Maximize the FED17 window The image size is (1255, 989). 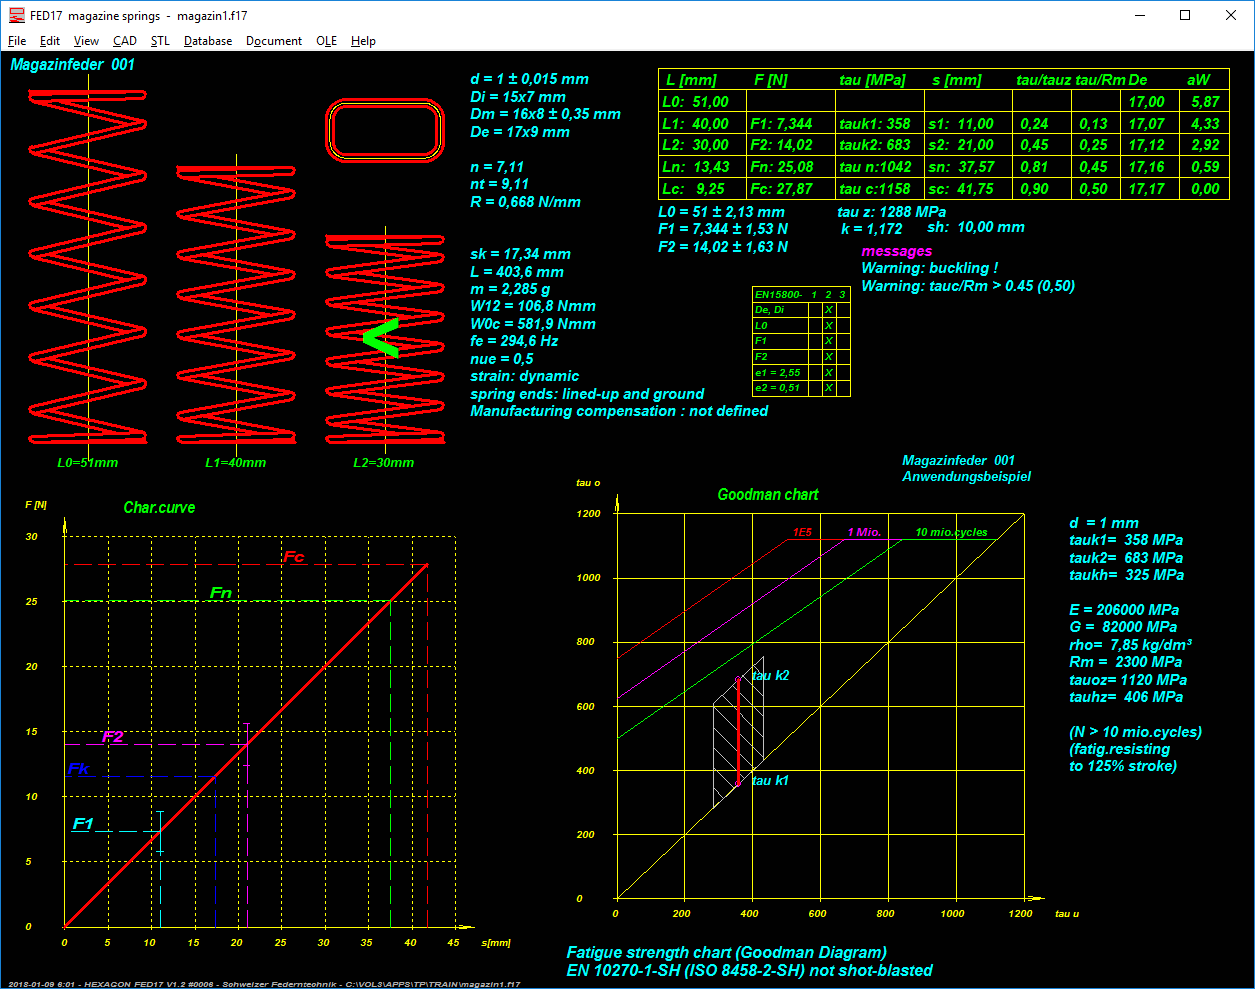click(1185, 15)
